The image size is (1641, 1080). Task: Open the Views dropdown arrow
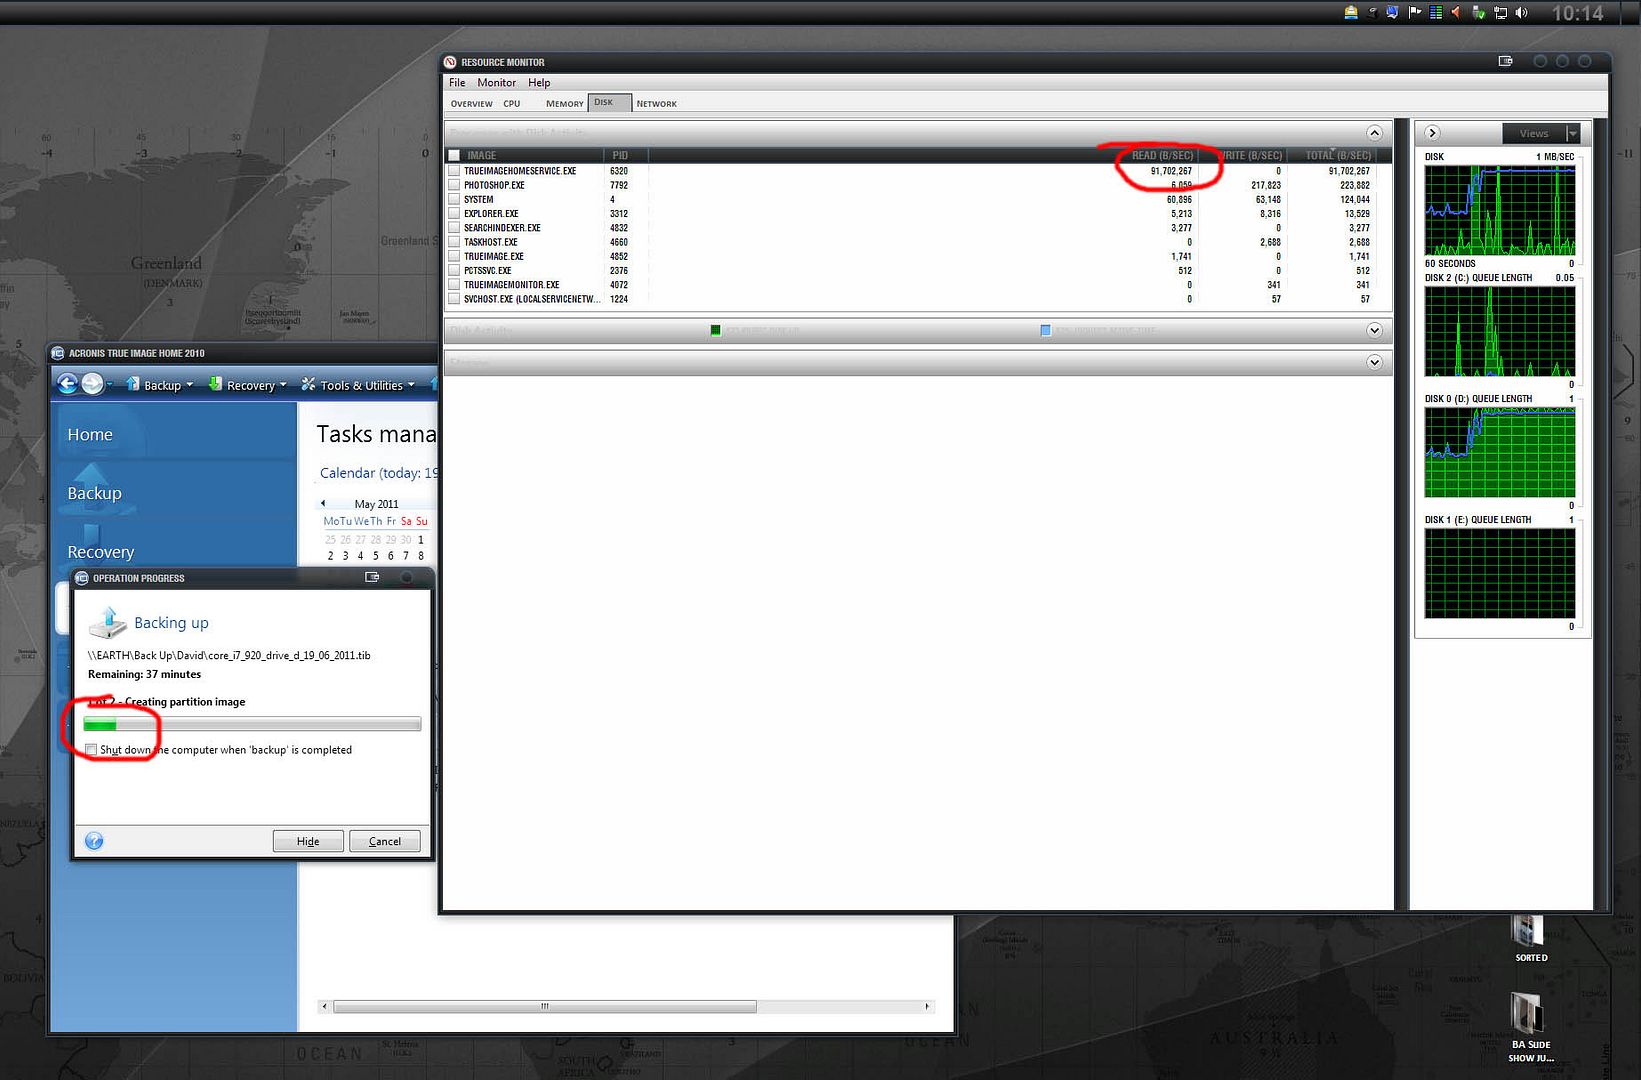(x=1572, y=133)
